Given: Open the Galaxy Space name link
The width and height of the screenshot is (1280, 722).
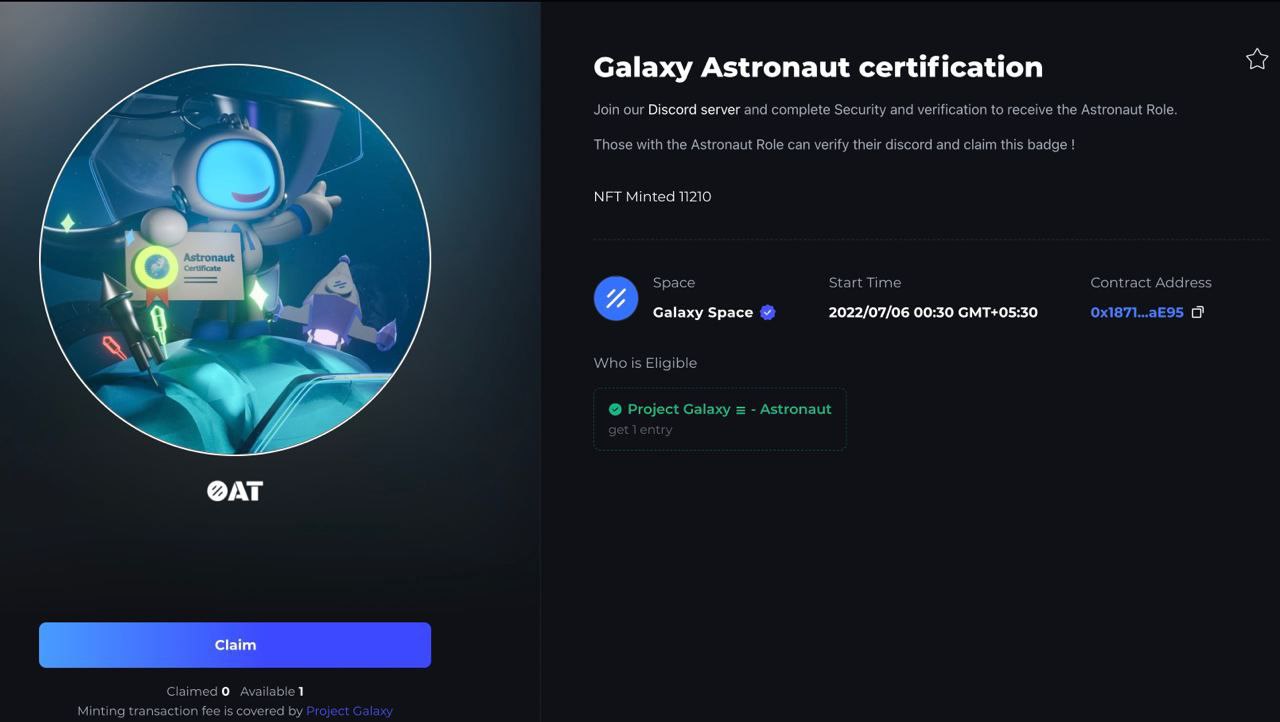Looking at the screenshot, I should (x=702, y=312).
